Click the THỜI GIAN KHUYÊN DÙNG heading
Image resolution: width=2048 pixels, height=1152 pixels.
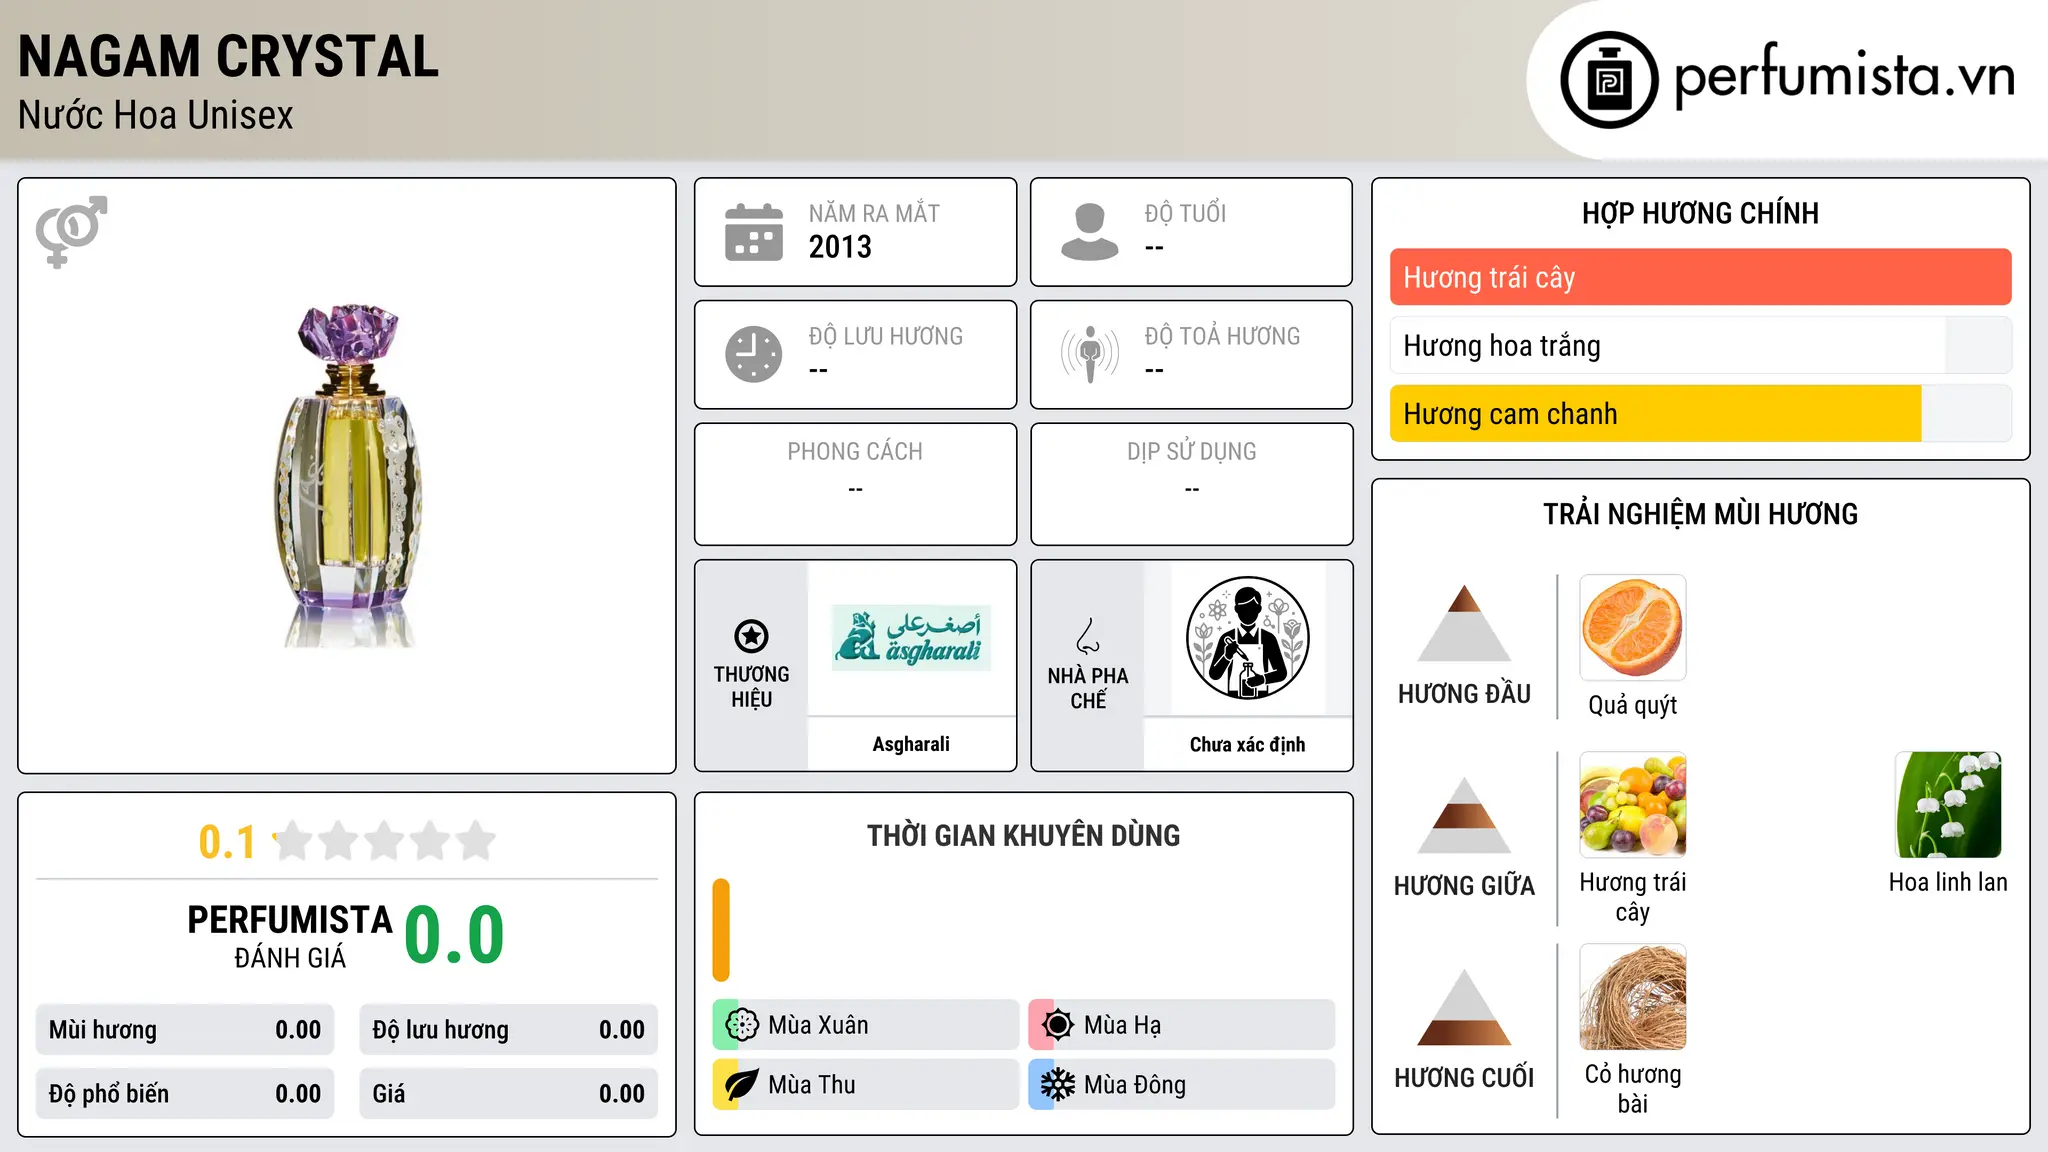[x=1023, y=836]
